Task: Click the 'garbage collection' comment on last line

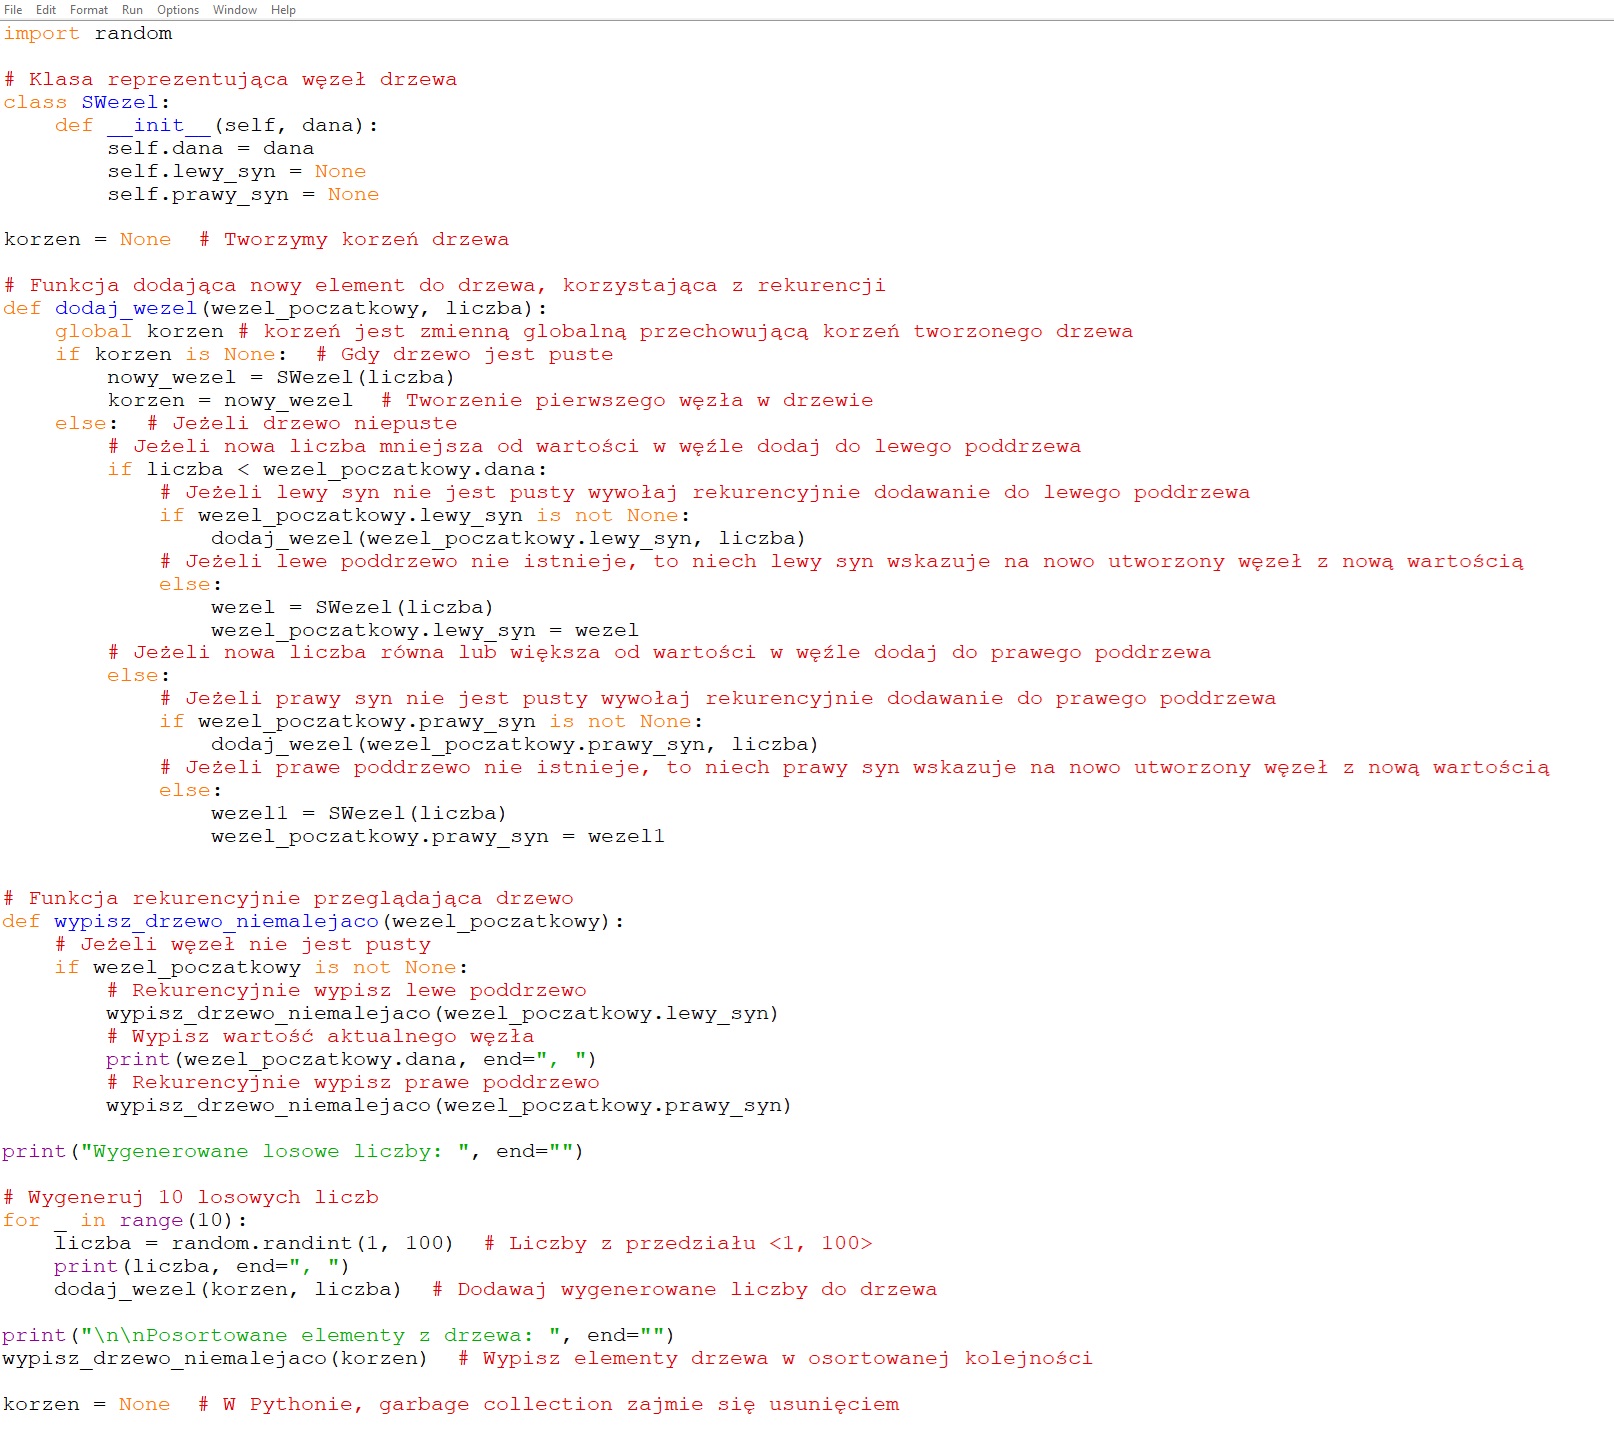Action: (548, 1405)
